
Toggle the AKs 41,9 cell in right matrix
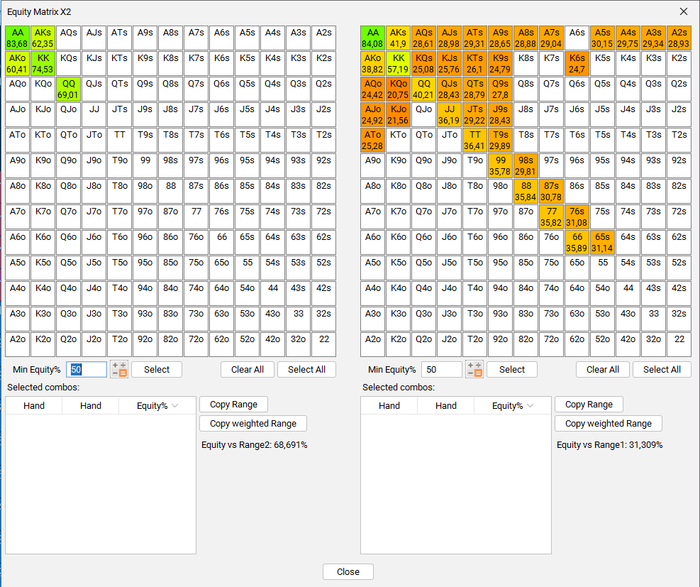[398, 38]
